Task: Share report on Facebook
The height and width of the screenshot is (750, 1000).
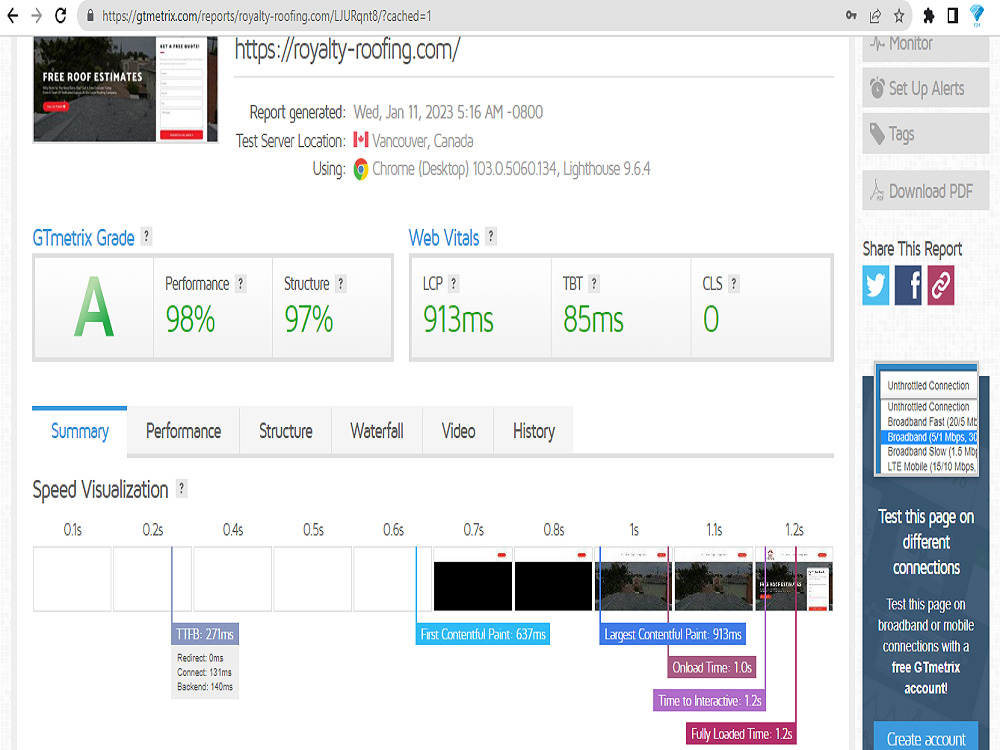Action: (x=908, y=285)
